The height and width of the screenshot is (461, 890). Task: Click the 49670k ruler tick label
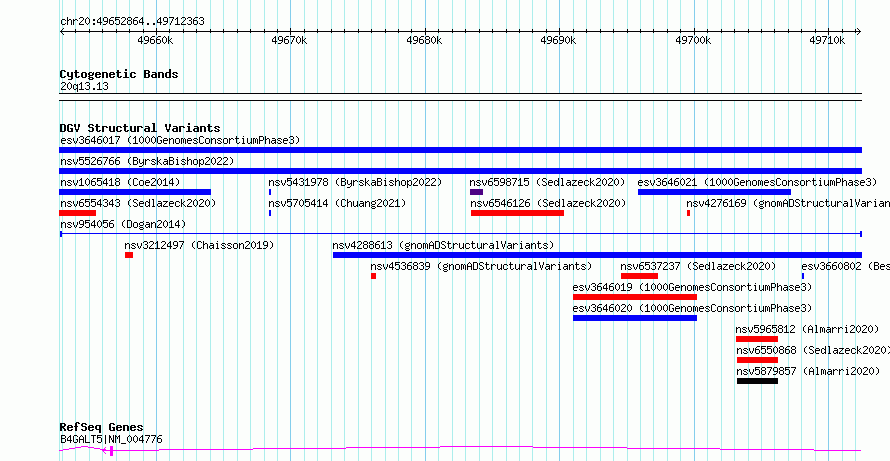289,40
